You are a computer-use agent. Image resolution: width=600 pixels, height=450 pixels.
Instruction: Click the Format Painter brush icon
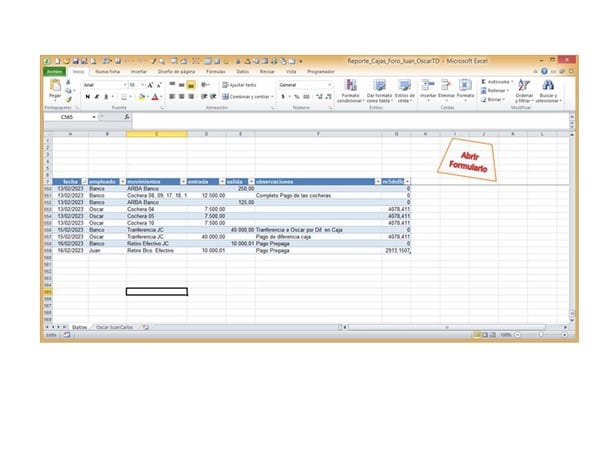pyautogui.click(x=68, y=99)
